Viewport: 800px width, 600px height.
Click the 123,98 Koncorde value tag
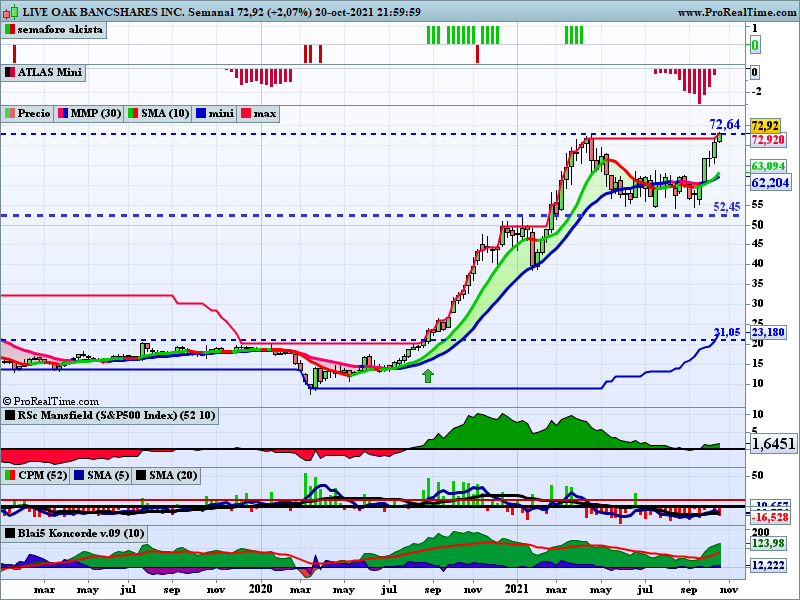pos(768,543)
